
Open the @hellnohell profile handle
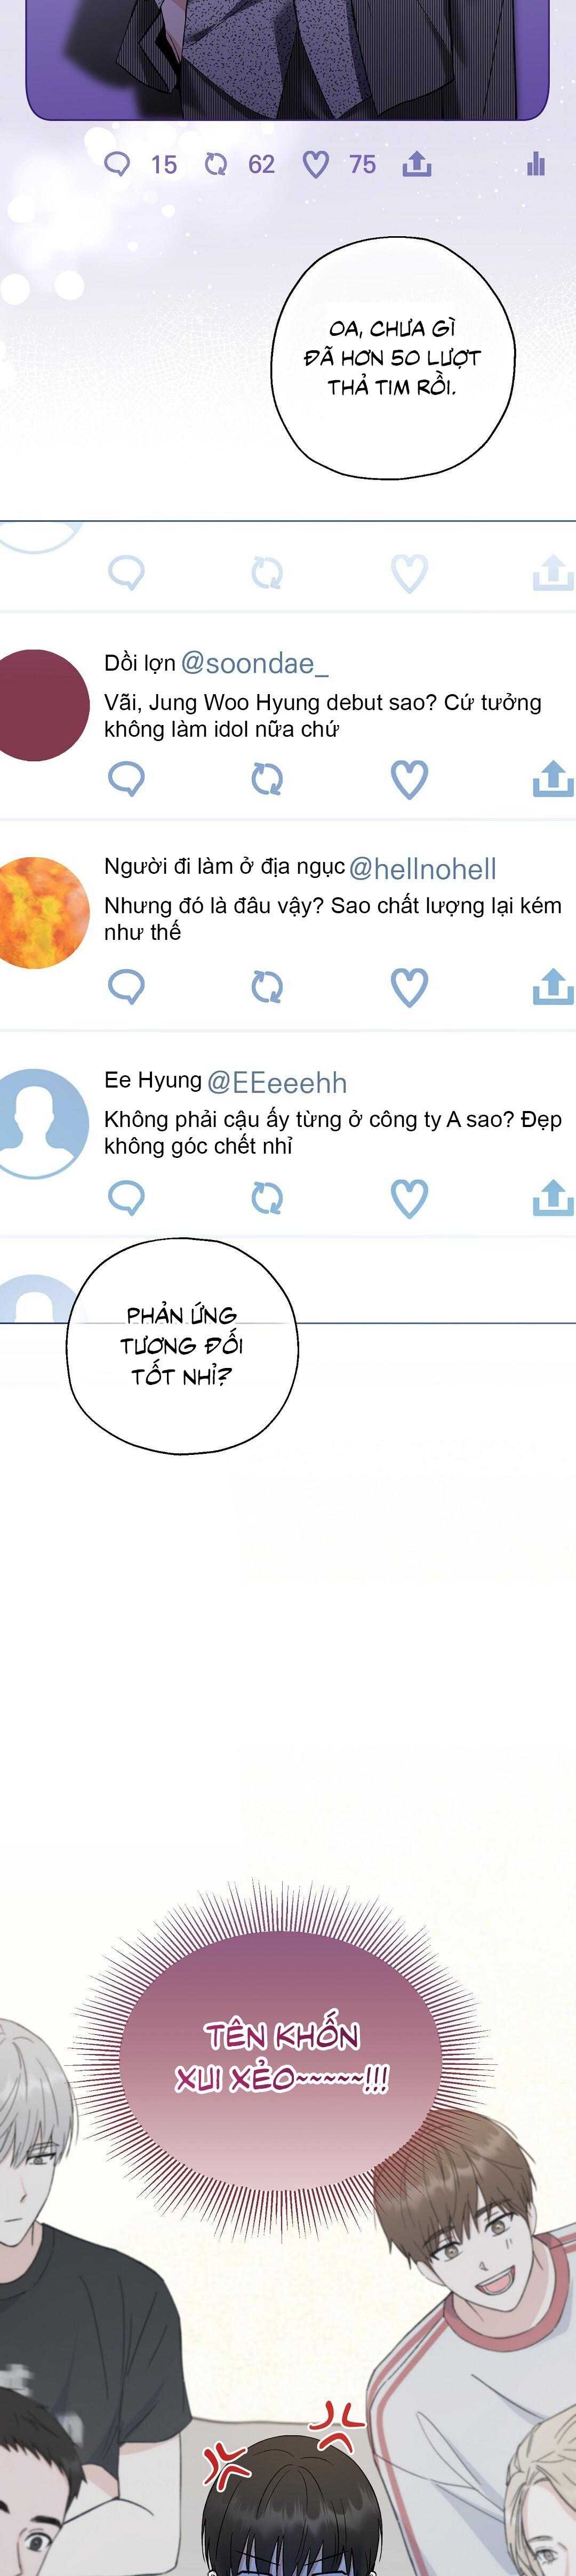[x=422, y=869]
